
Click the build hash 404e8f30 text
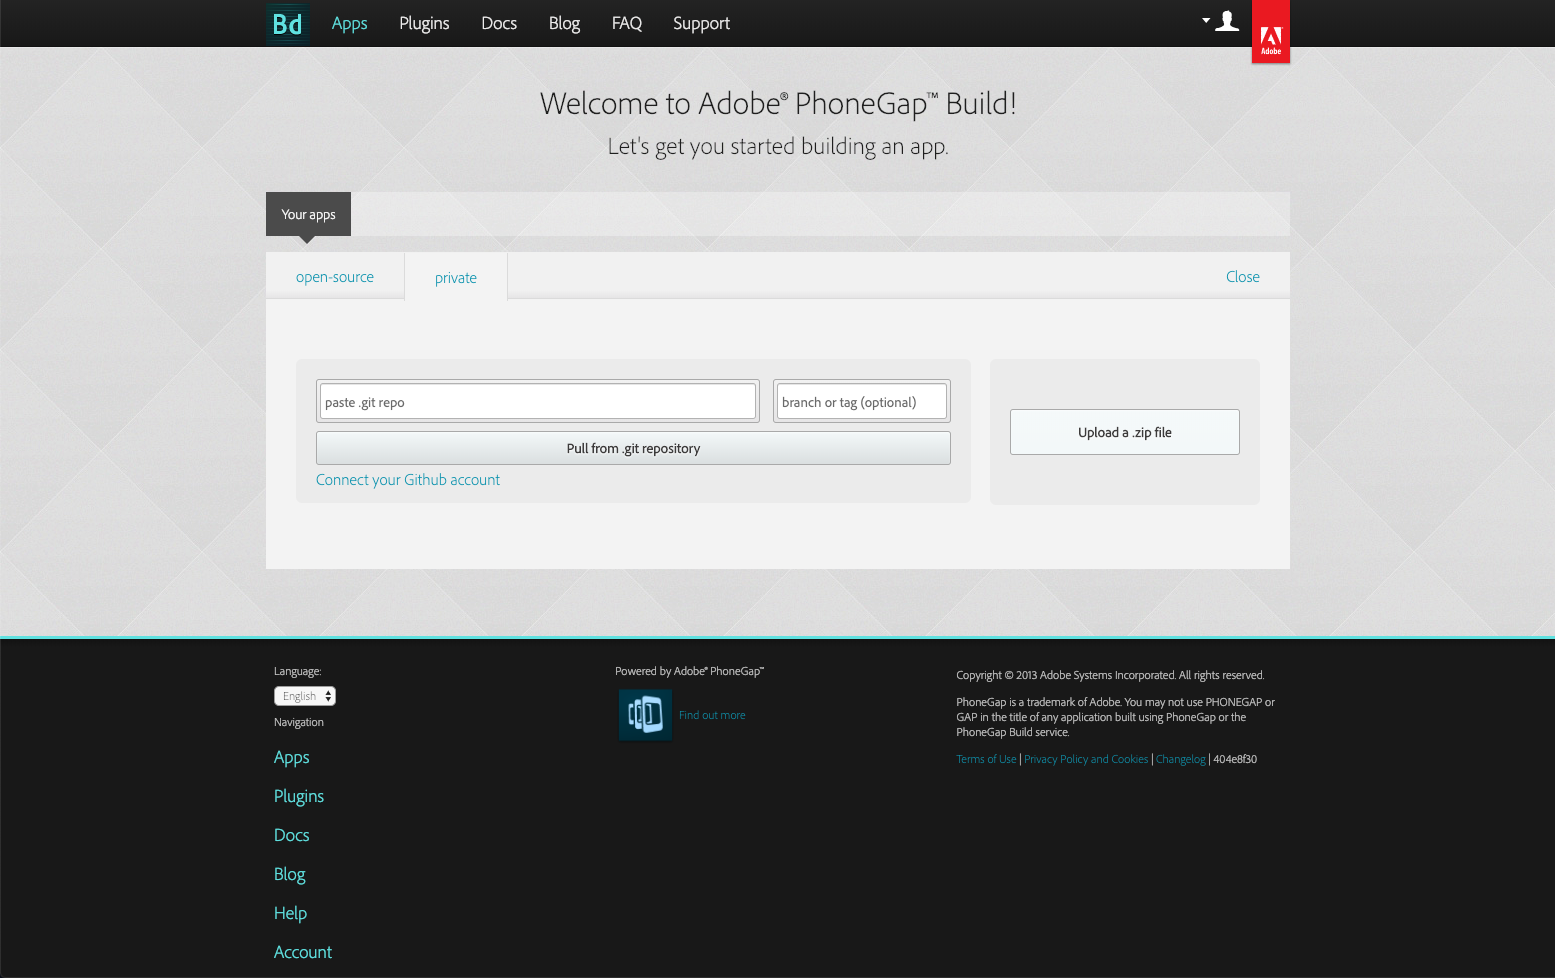(x=1235, y=759)
